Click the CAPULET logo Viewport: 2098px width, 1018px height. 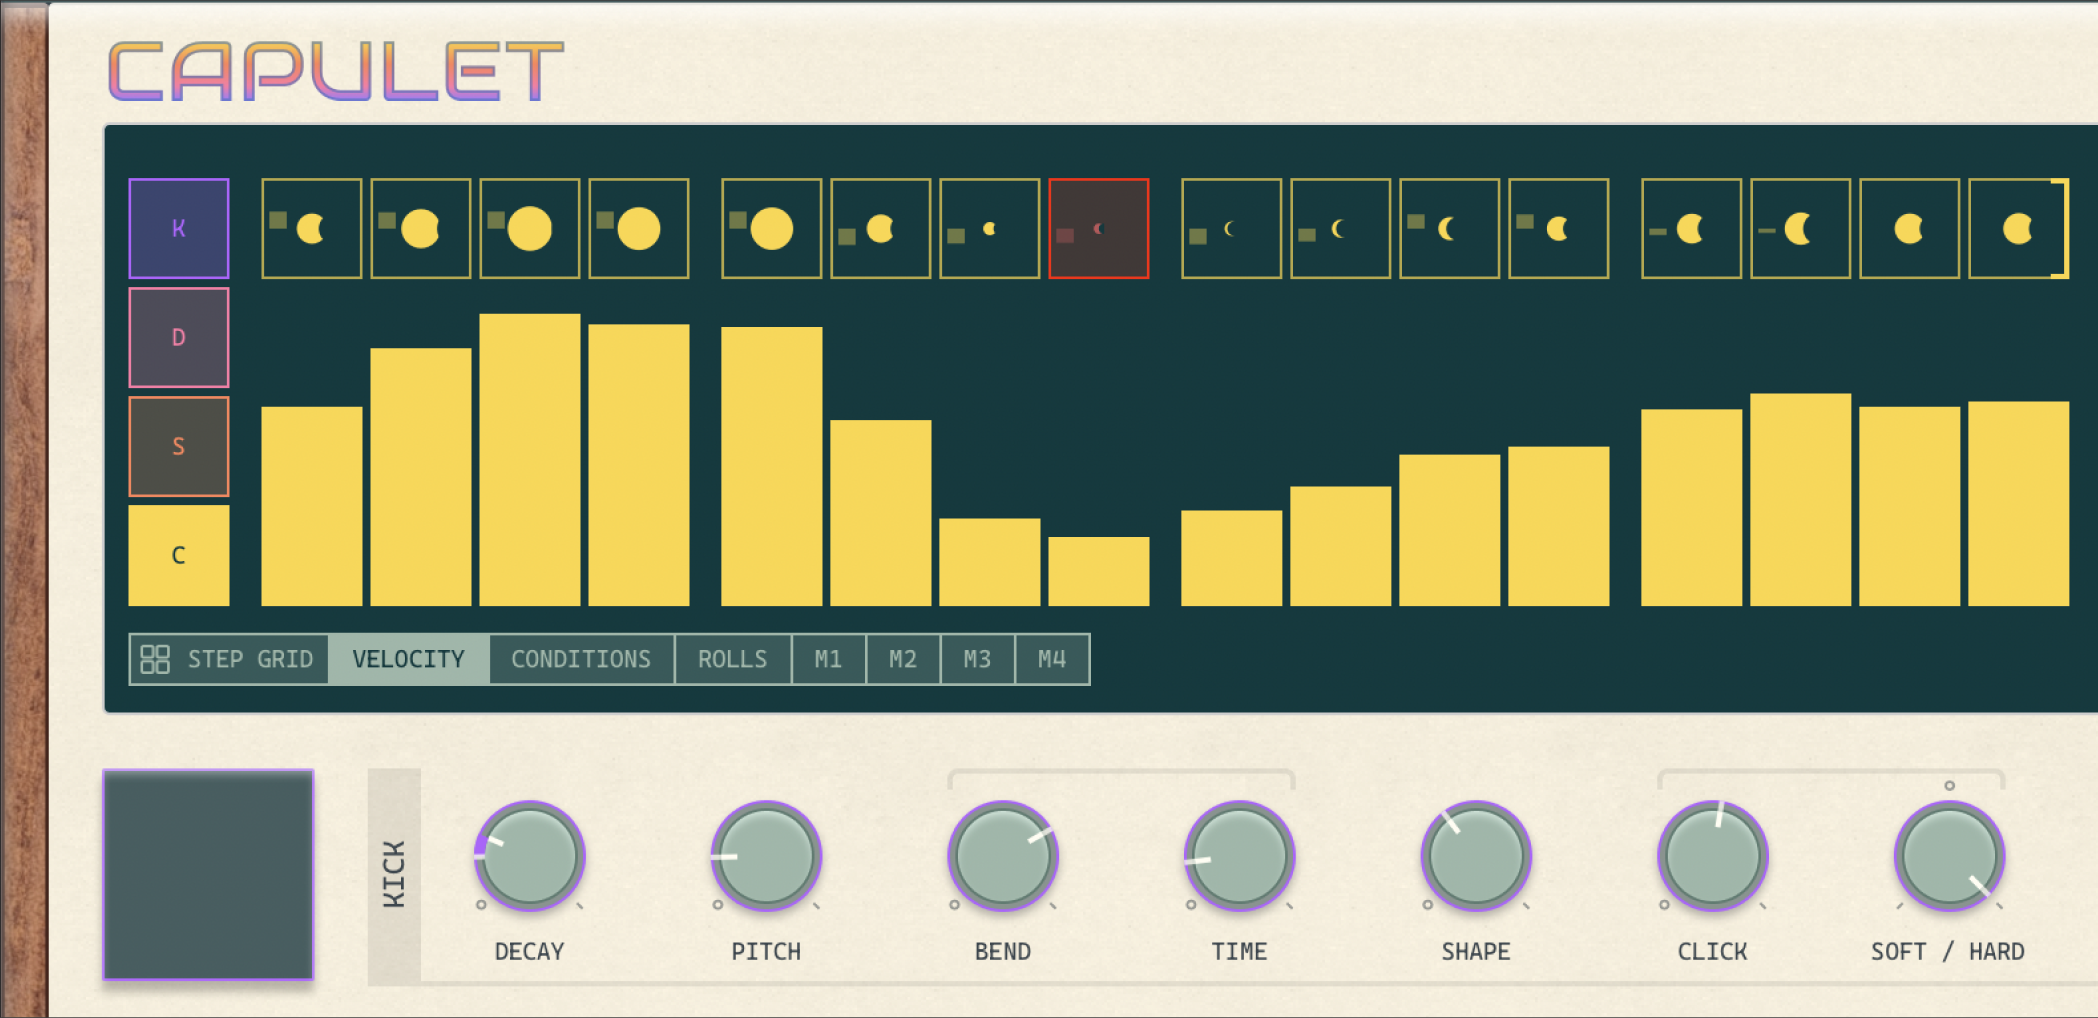coord(336,71)
